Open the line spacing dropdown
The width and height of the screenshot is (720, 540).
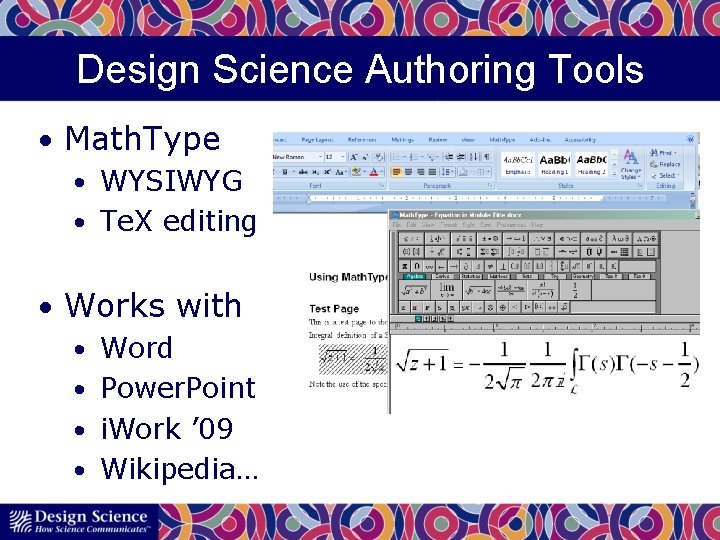[447, 172]
